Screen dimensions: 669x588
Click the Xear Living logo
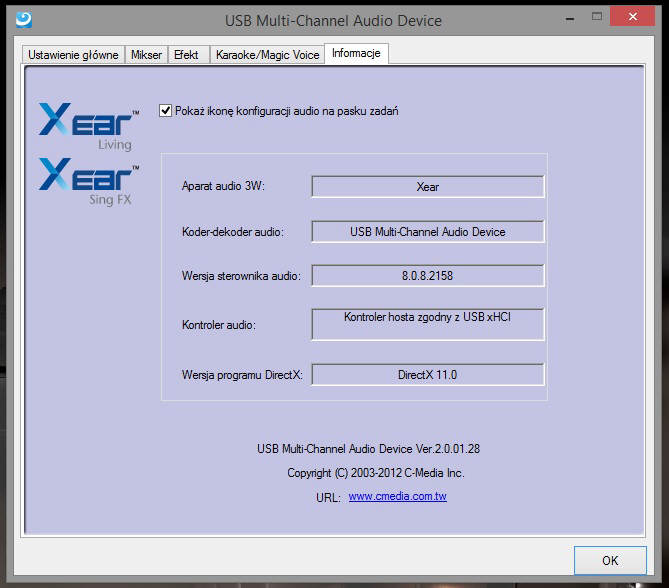[89, 126]
